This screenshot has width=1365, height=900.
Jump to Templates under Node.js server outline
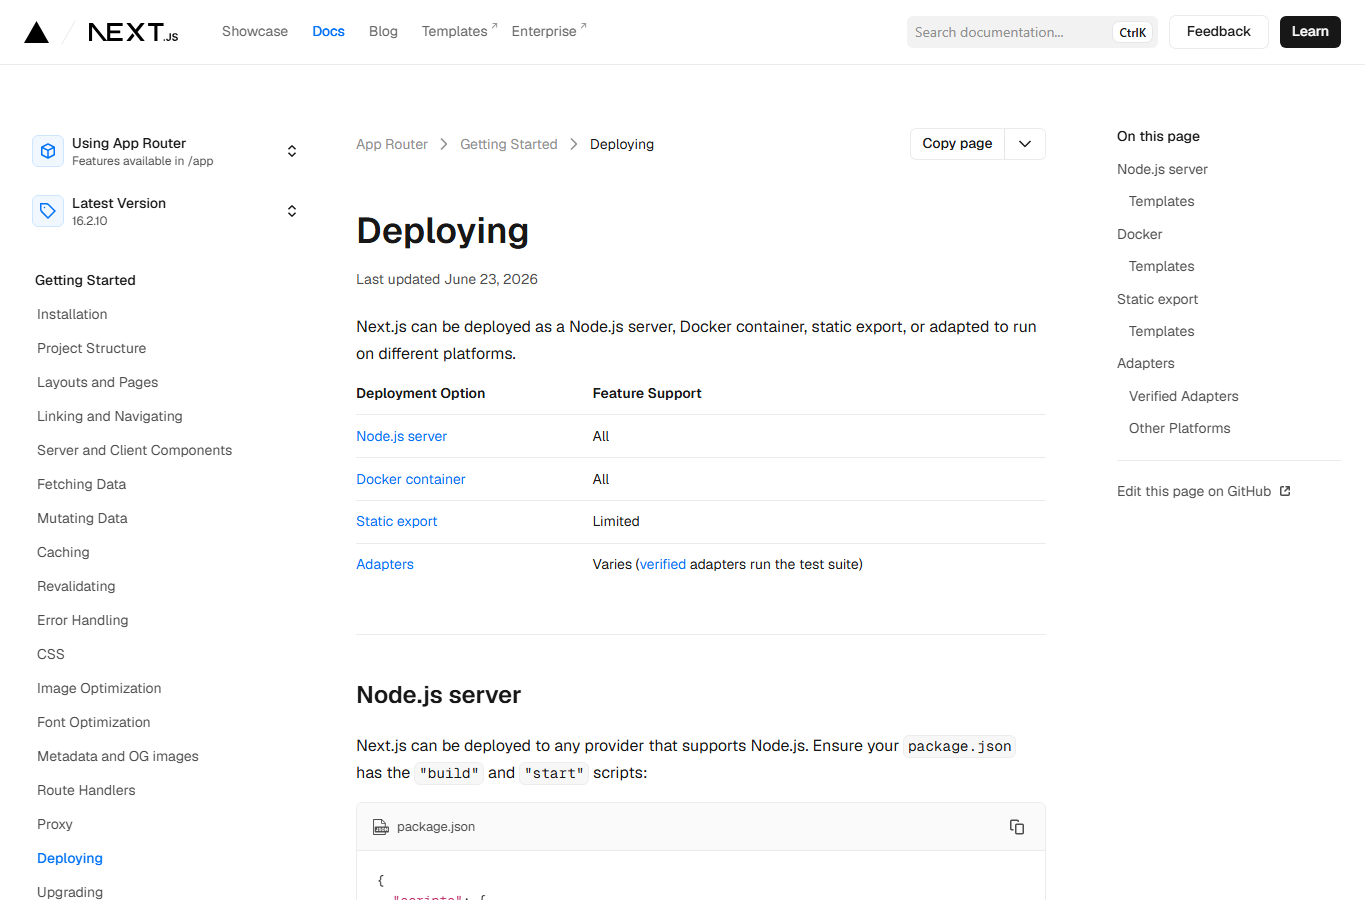click(1162, 202)
